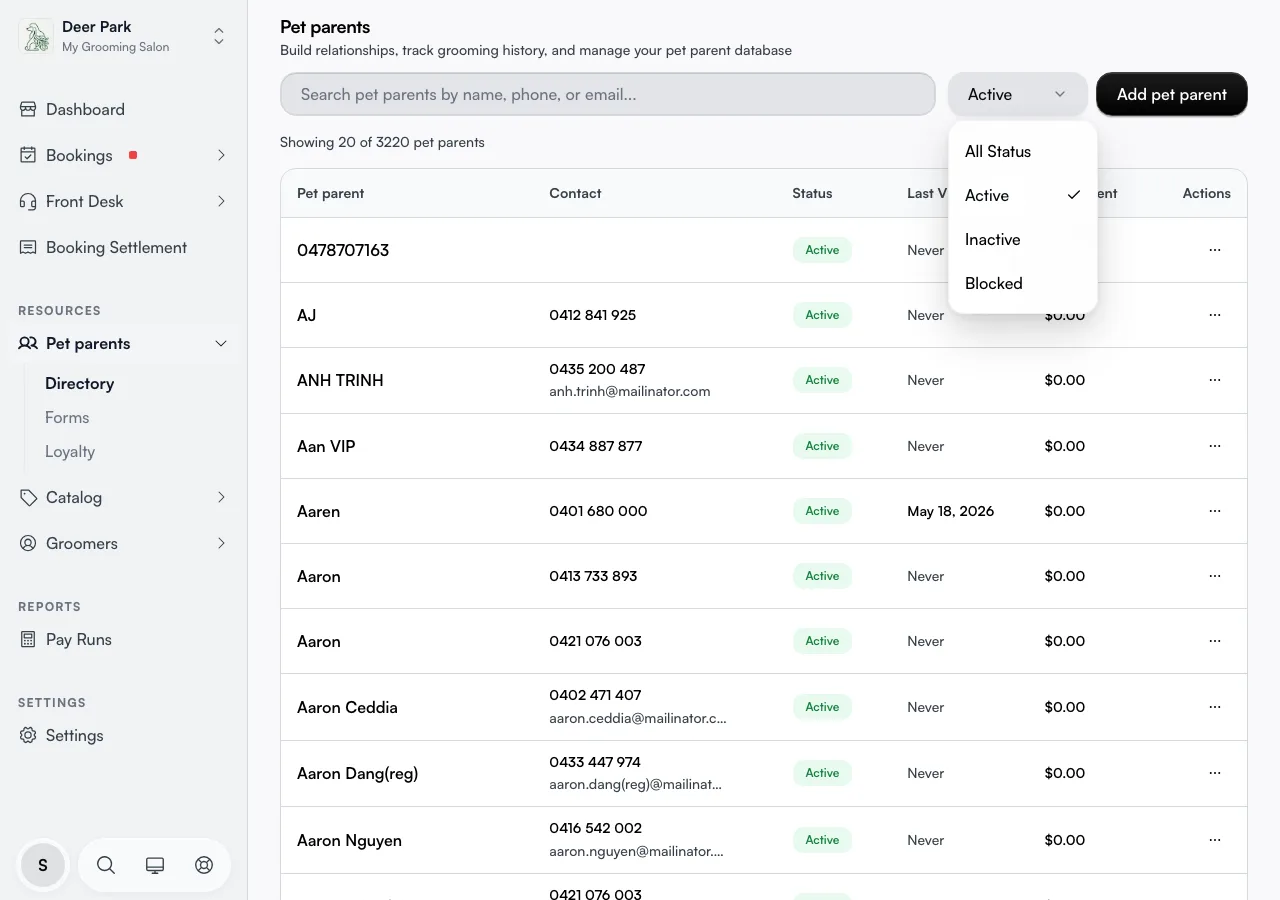The height and width of the screenshot is (900, 1280).
Task: Click email anh.trinh@mailinator.com
Action: 630,391
